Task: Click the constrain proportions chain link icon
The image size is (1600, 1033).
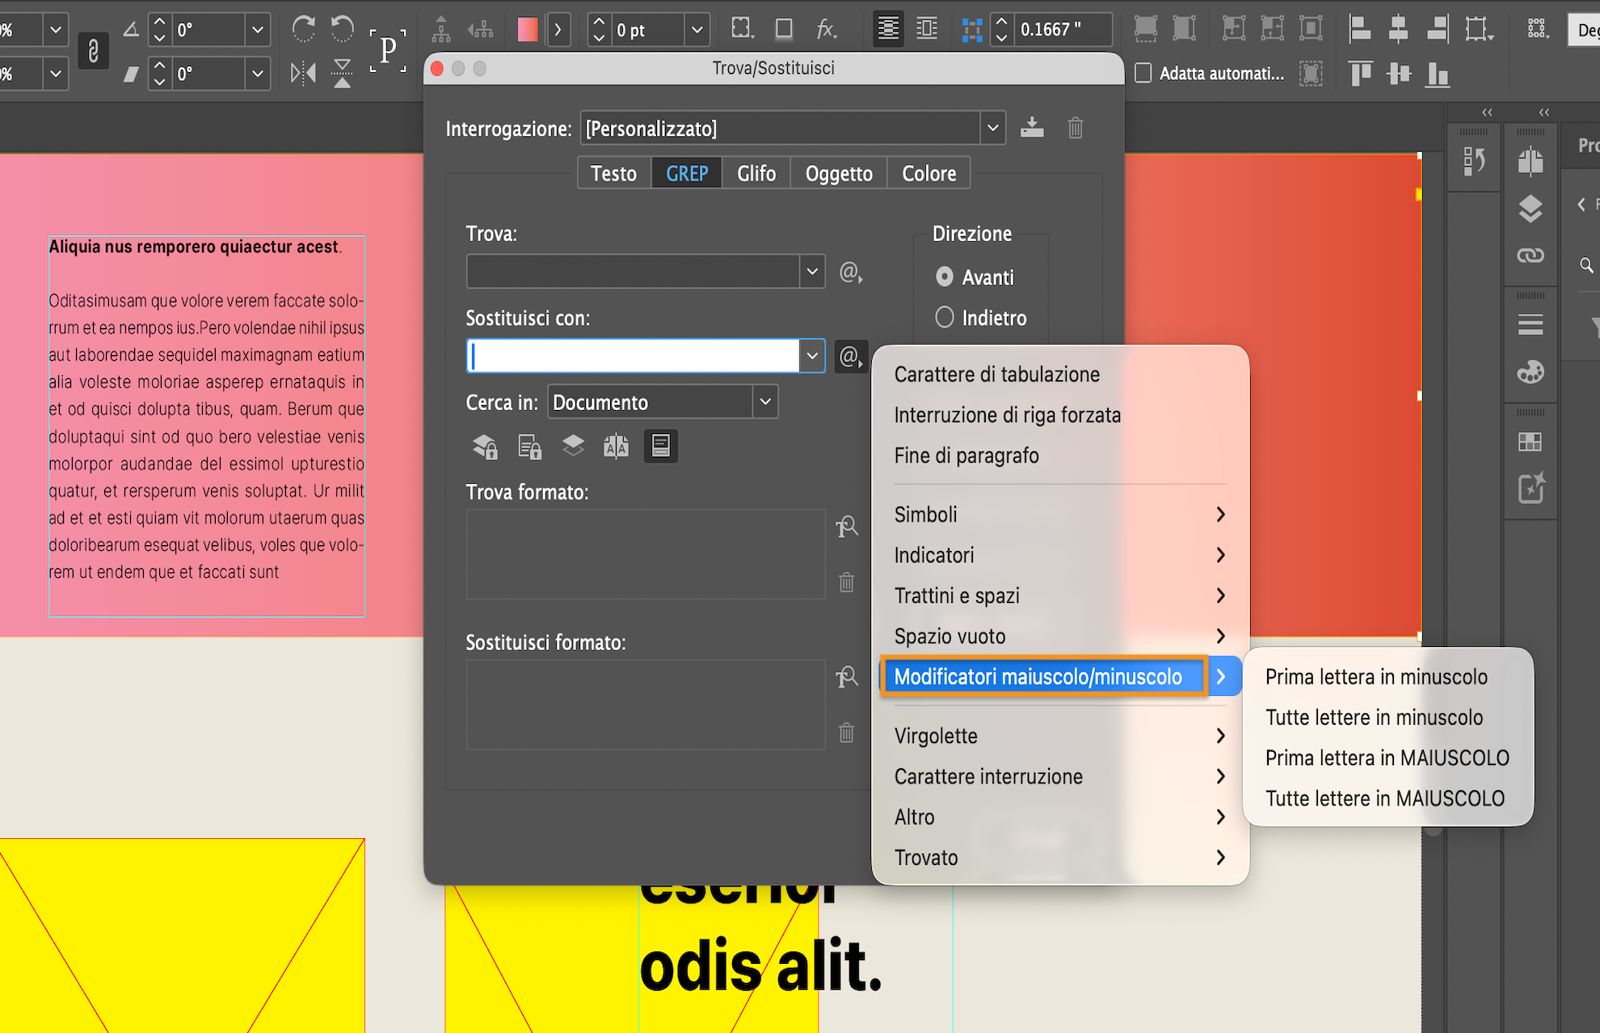Action: pyautogui.click(x=93, y=51)
